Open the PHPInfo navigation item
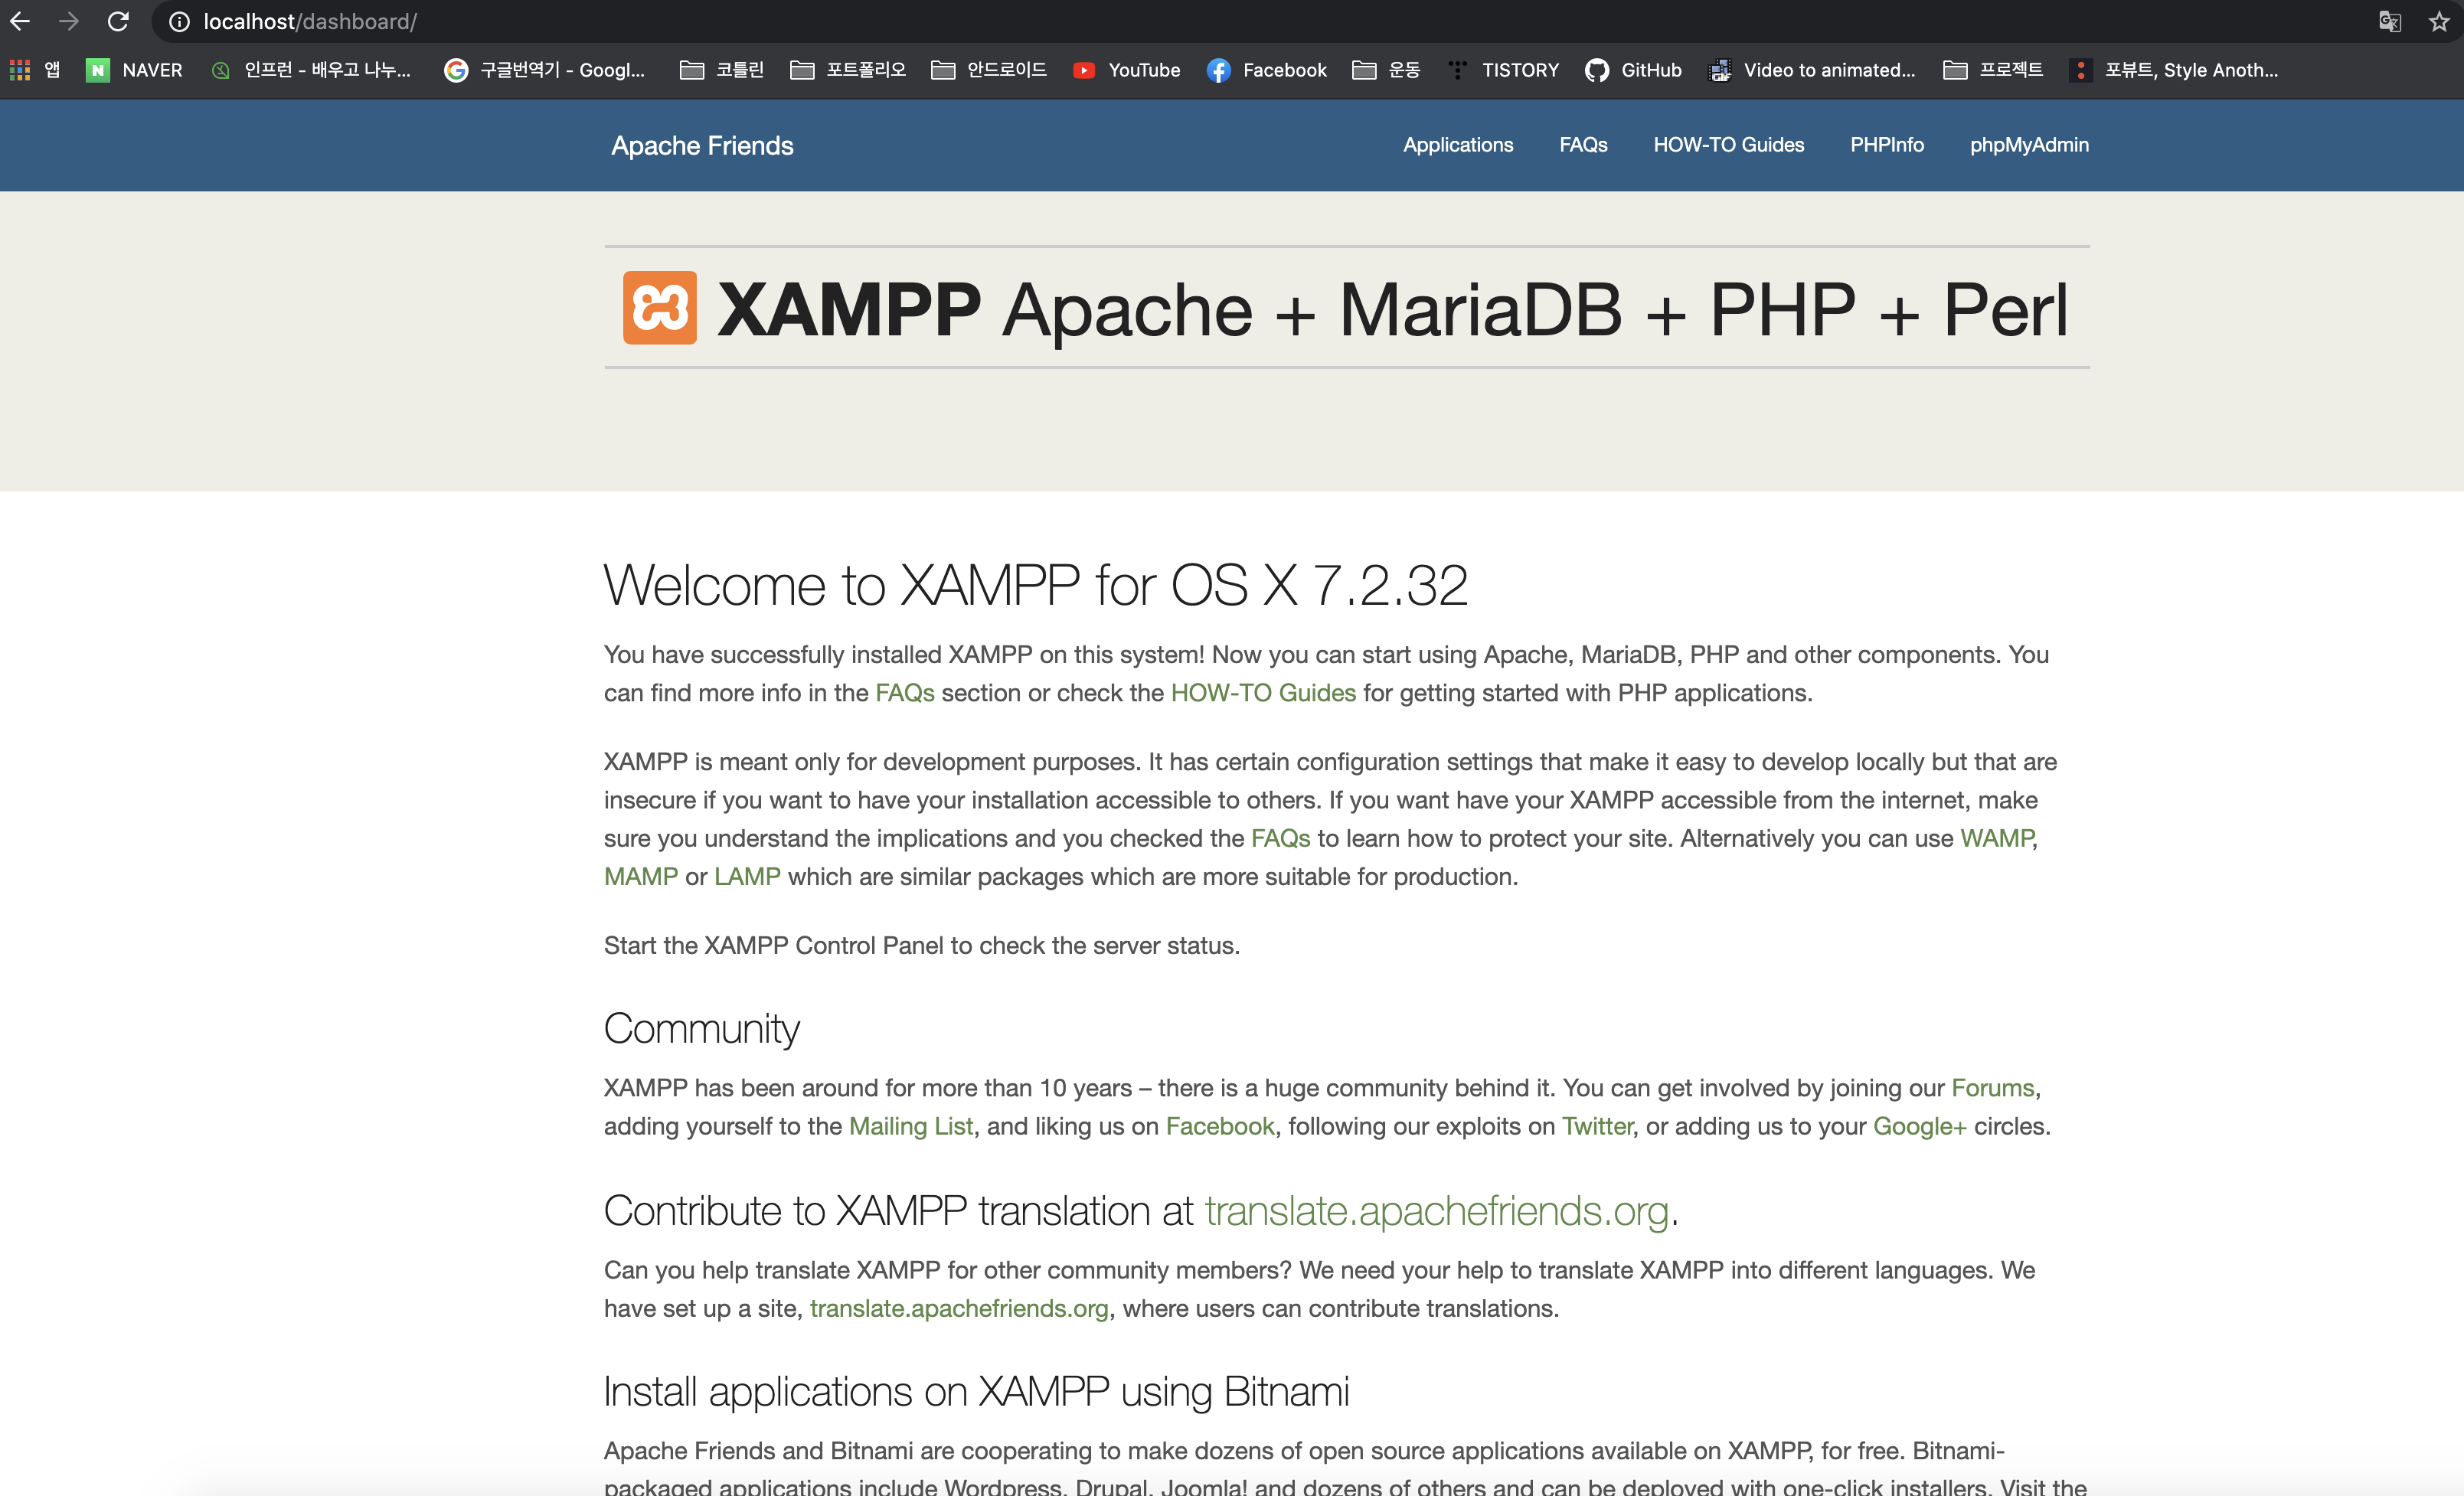The image size is (2464, 1496). click(x=1886, y=145)
